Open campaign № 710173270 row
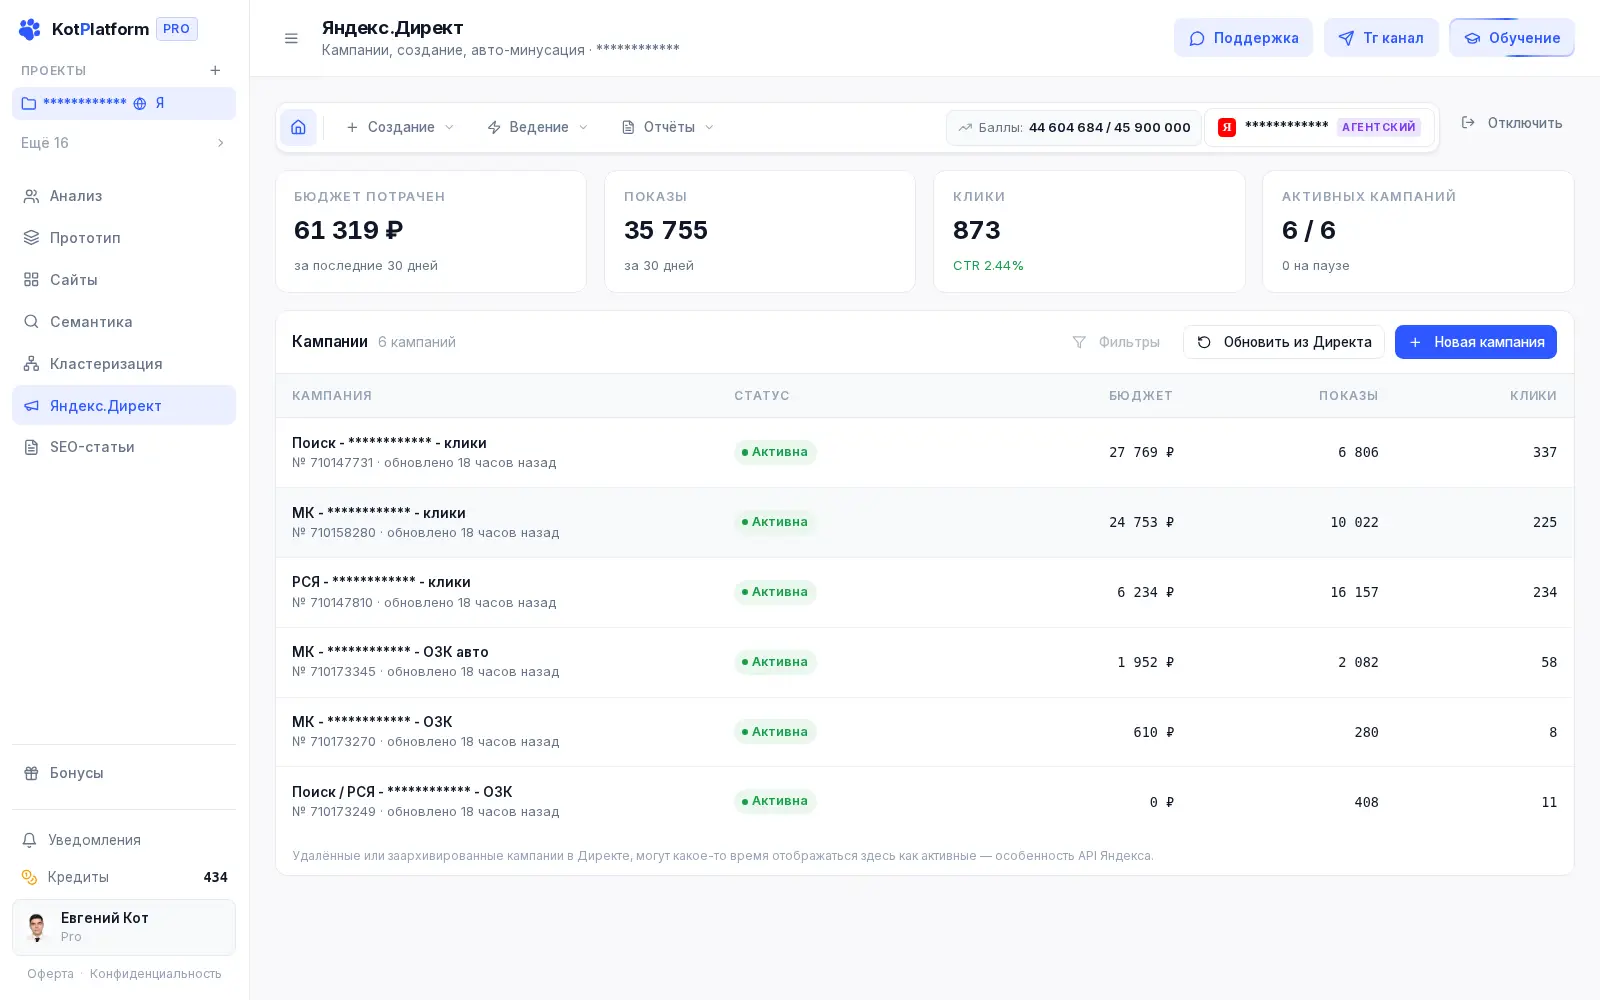The height and width of the screenshot is (1000, 1600). tap(925, 732)
